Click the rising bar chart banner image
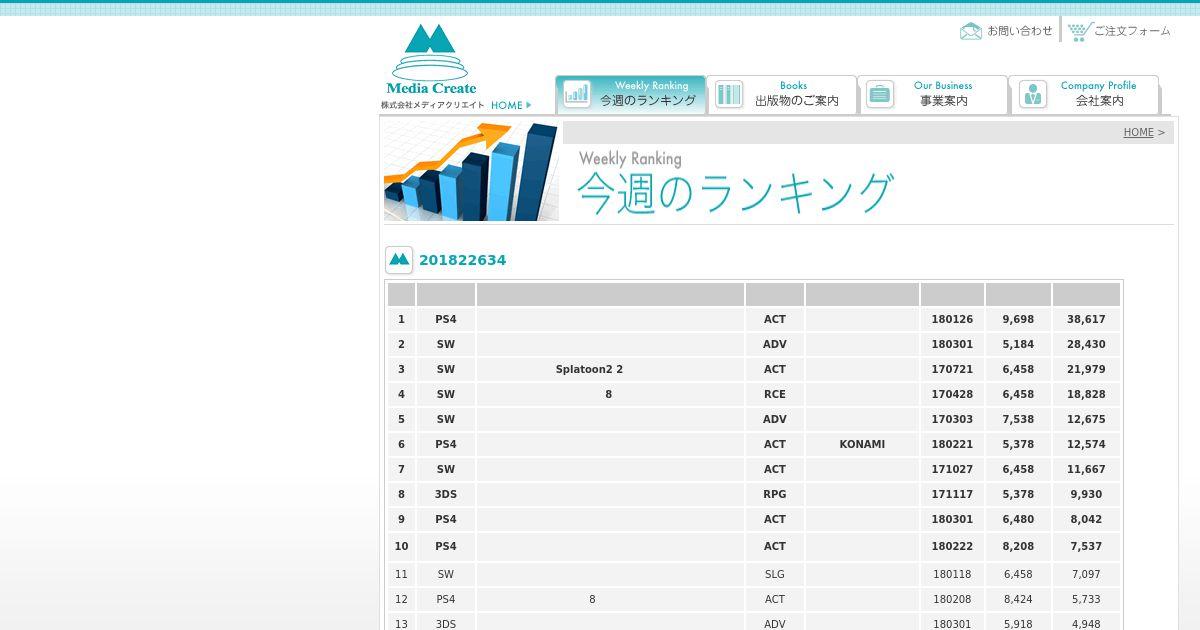1200x630 pixels. tap(471, 171)
